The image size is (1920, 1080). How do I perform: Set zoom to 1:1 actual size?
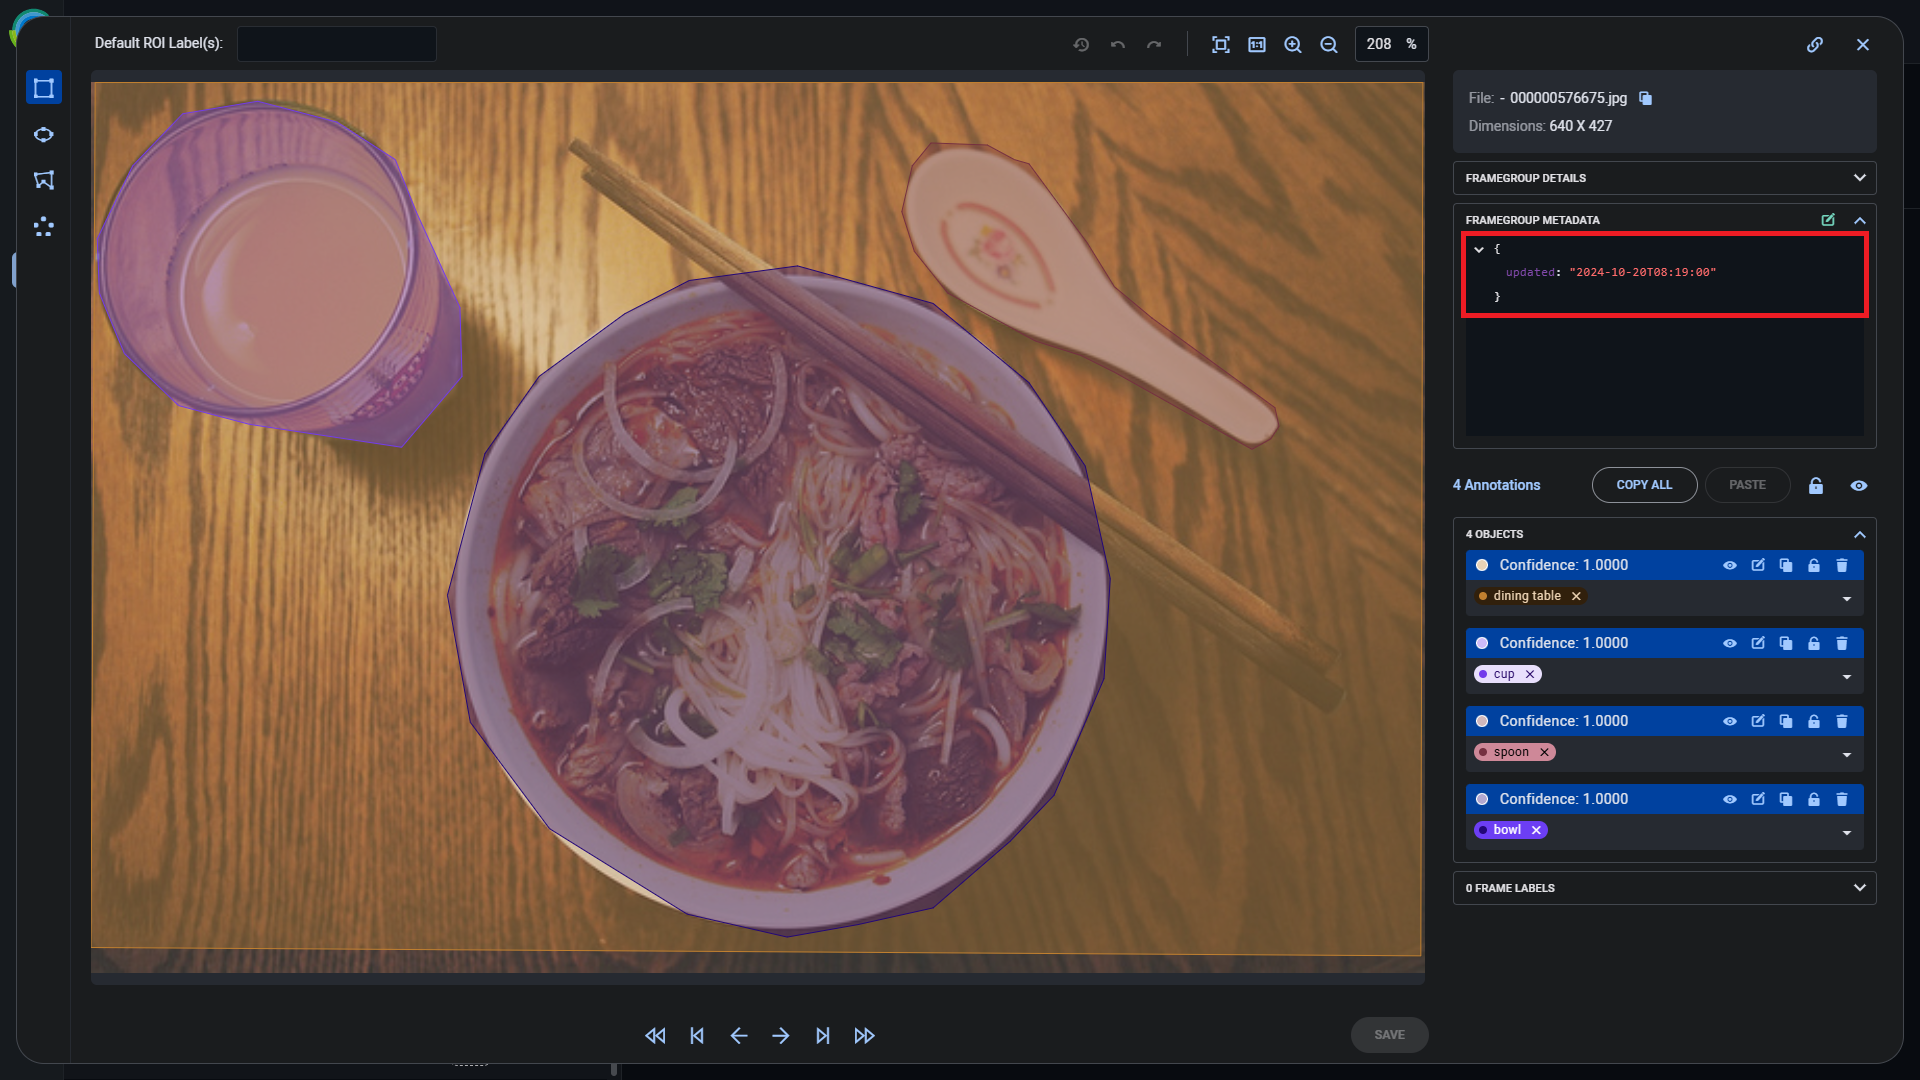[1257, 44]
